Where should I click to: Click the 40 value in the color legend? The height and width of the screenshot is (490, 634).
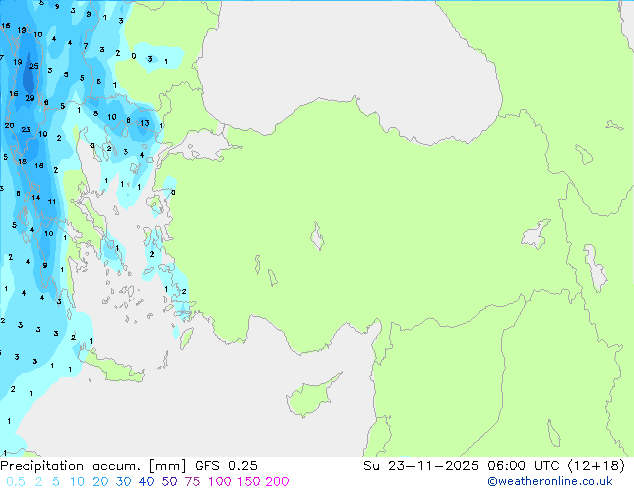pos(146,482)
